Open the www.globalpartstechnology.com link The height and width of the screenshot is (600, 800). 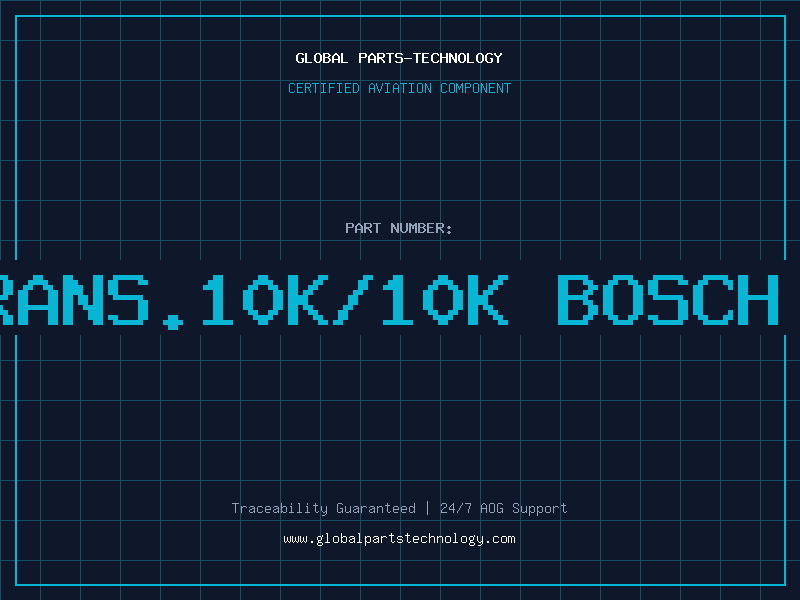(399, 539)
